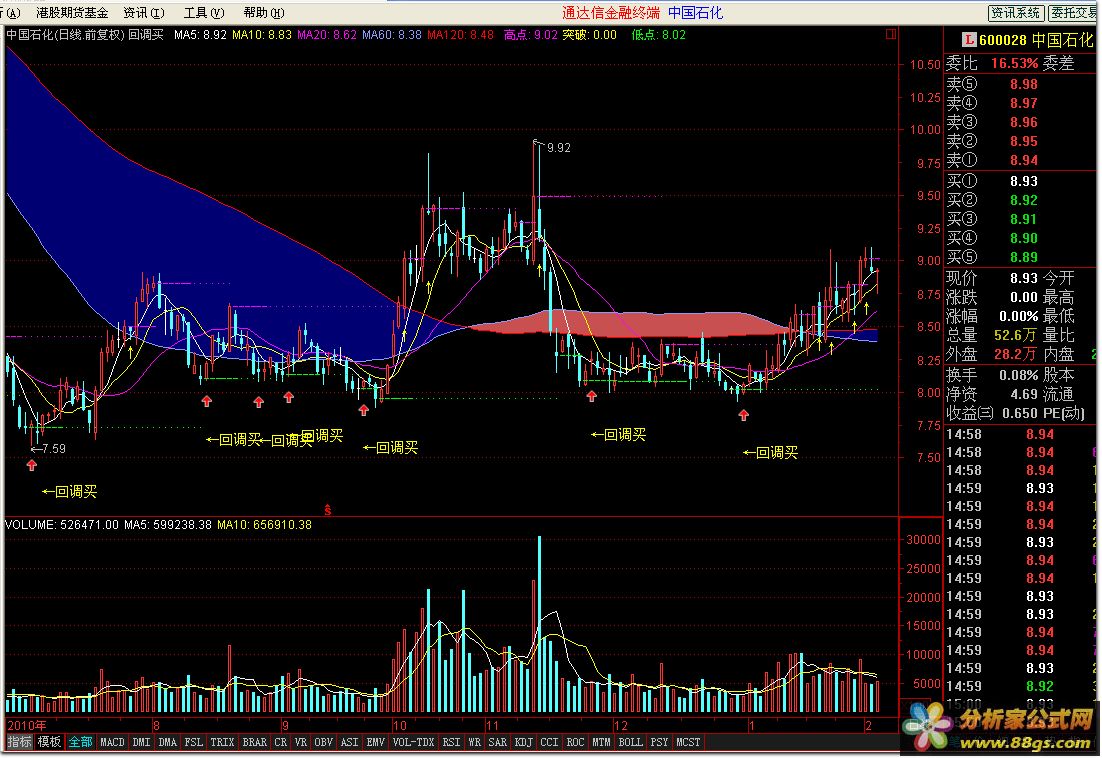Click the month 11 marker on time axis

pos(492,726)
